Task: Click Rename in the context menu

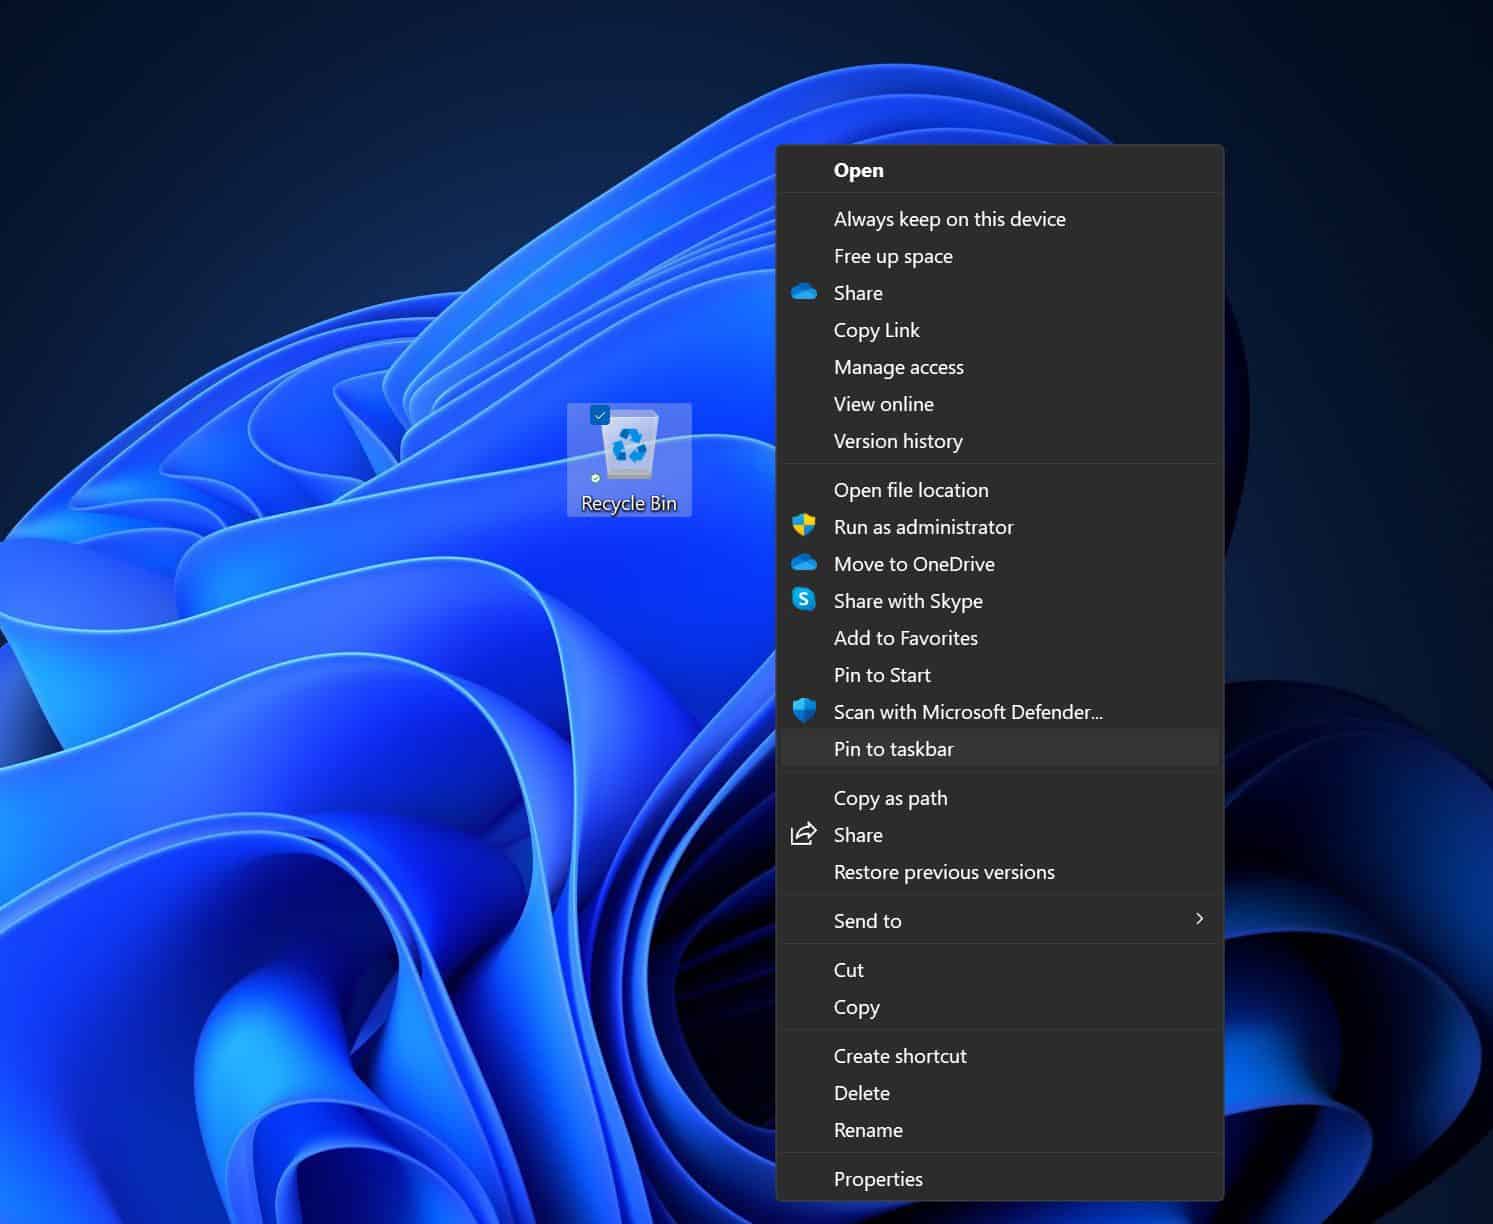Action: (867, 1130)
